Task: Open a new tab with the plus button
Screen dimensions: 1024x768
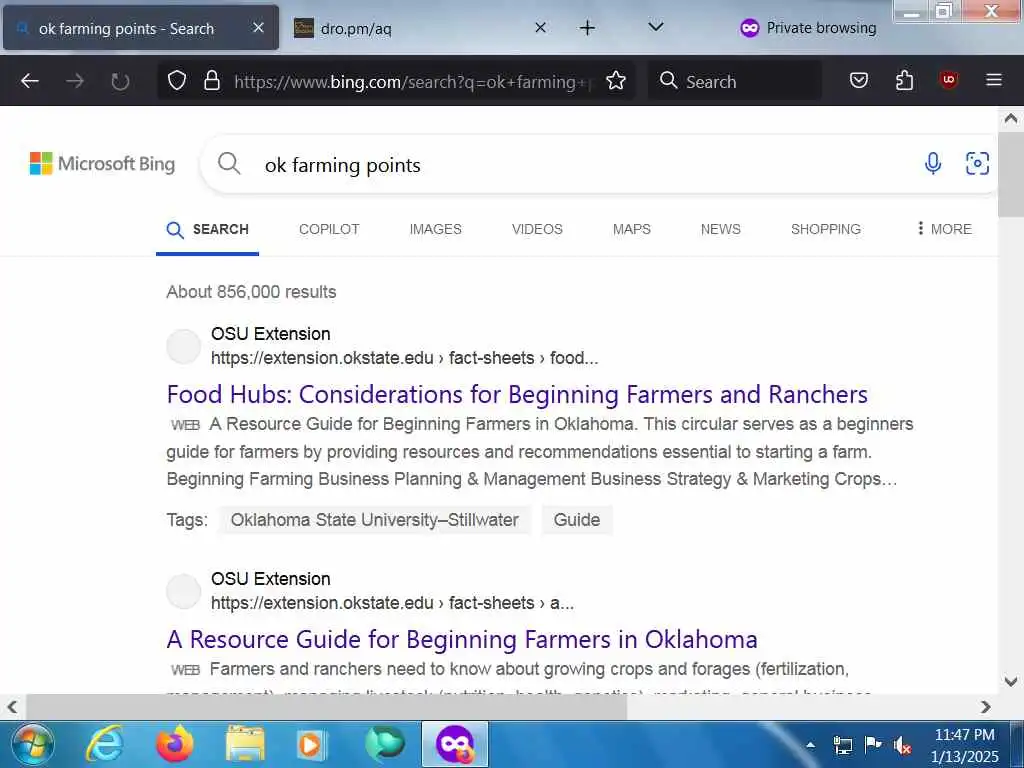Action: (x=587, y=27)
